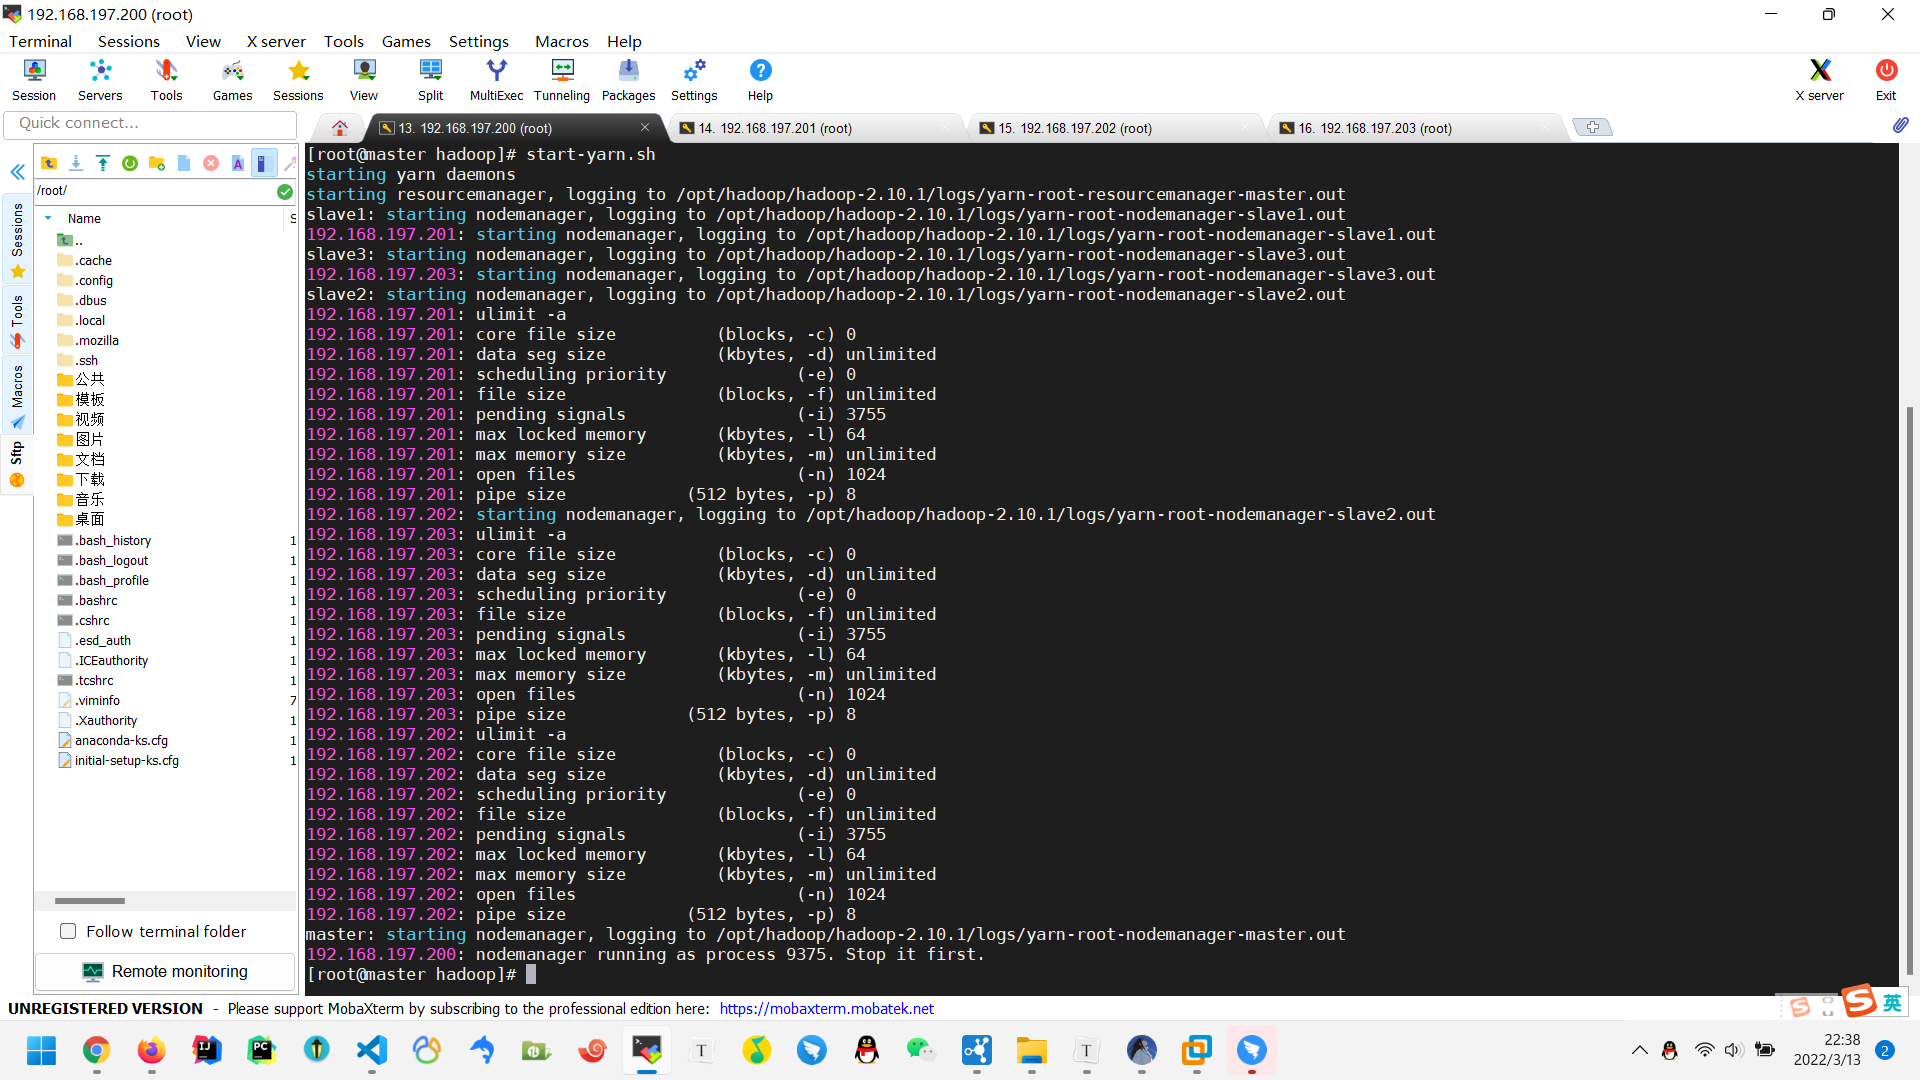Open the Games toolbar icon
Viewport: 1920px width, 1080px height.
(232, 80)
